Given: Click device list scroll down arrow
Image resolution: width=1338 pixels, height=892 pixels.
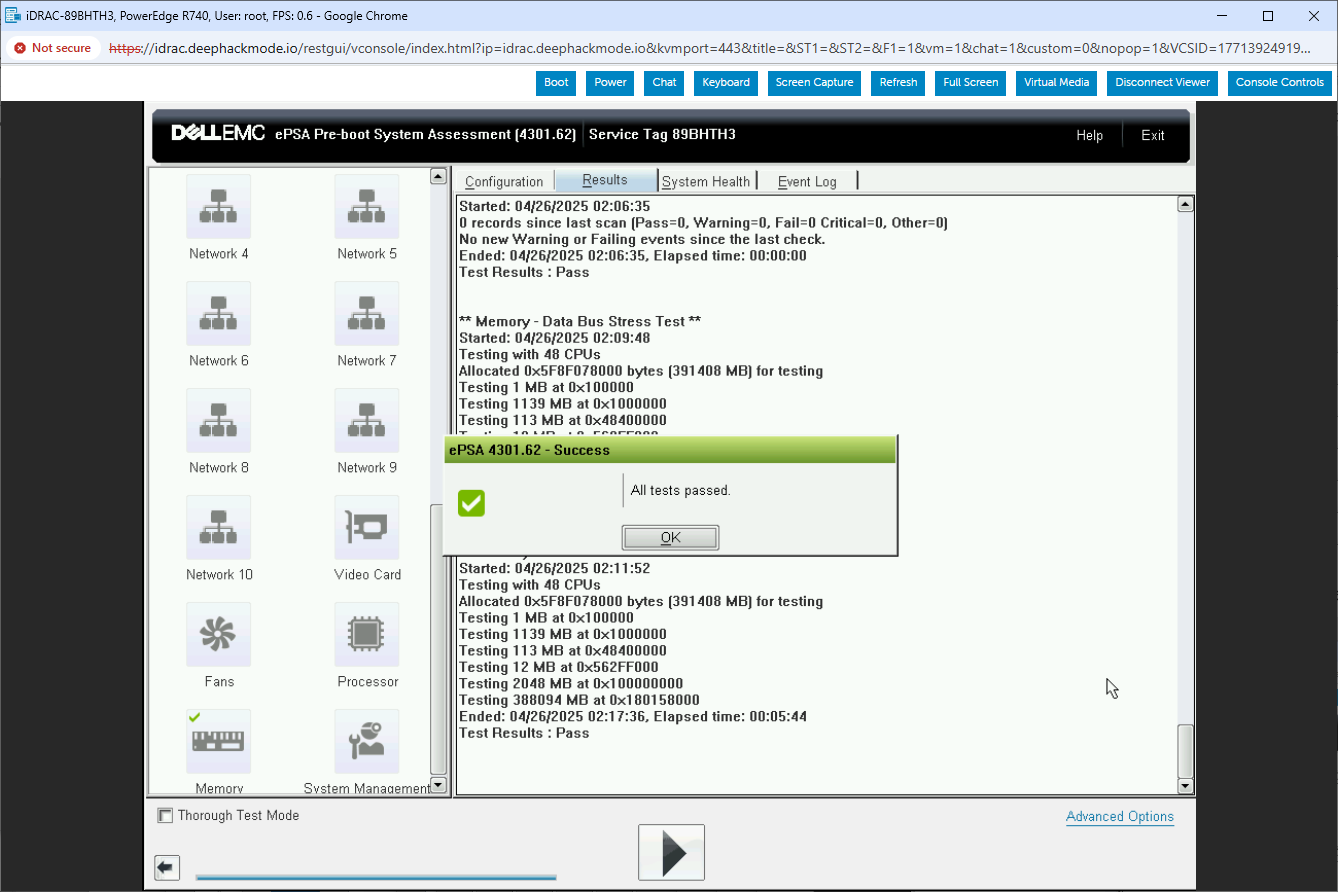Looking at the screenshot, I should pyautogui.click(x=438, y=785).
